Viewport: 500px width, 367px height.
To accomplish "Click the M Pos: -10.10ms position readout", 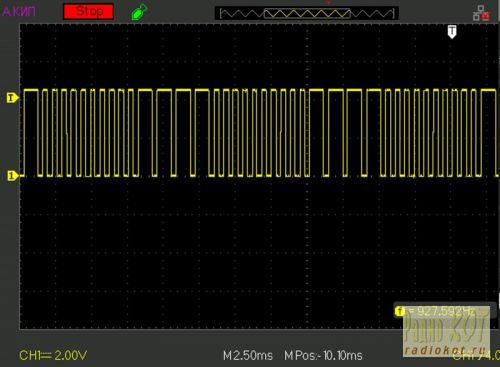I will [x=323, y=356].
